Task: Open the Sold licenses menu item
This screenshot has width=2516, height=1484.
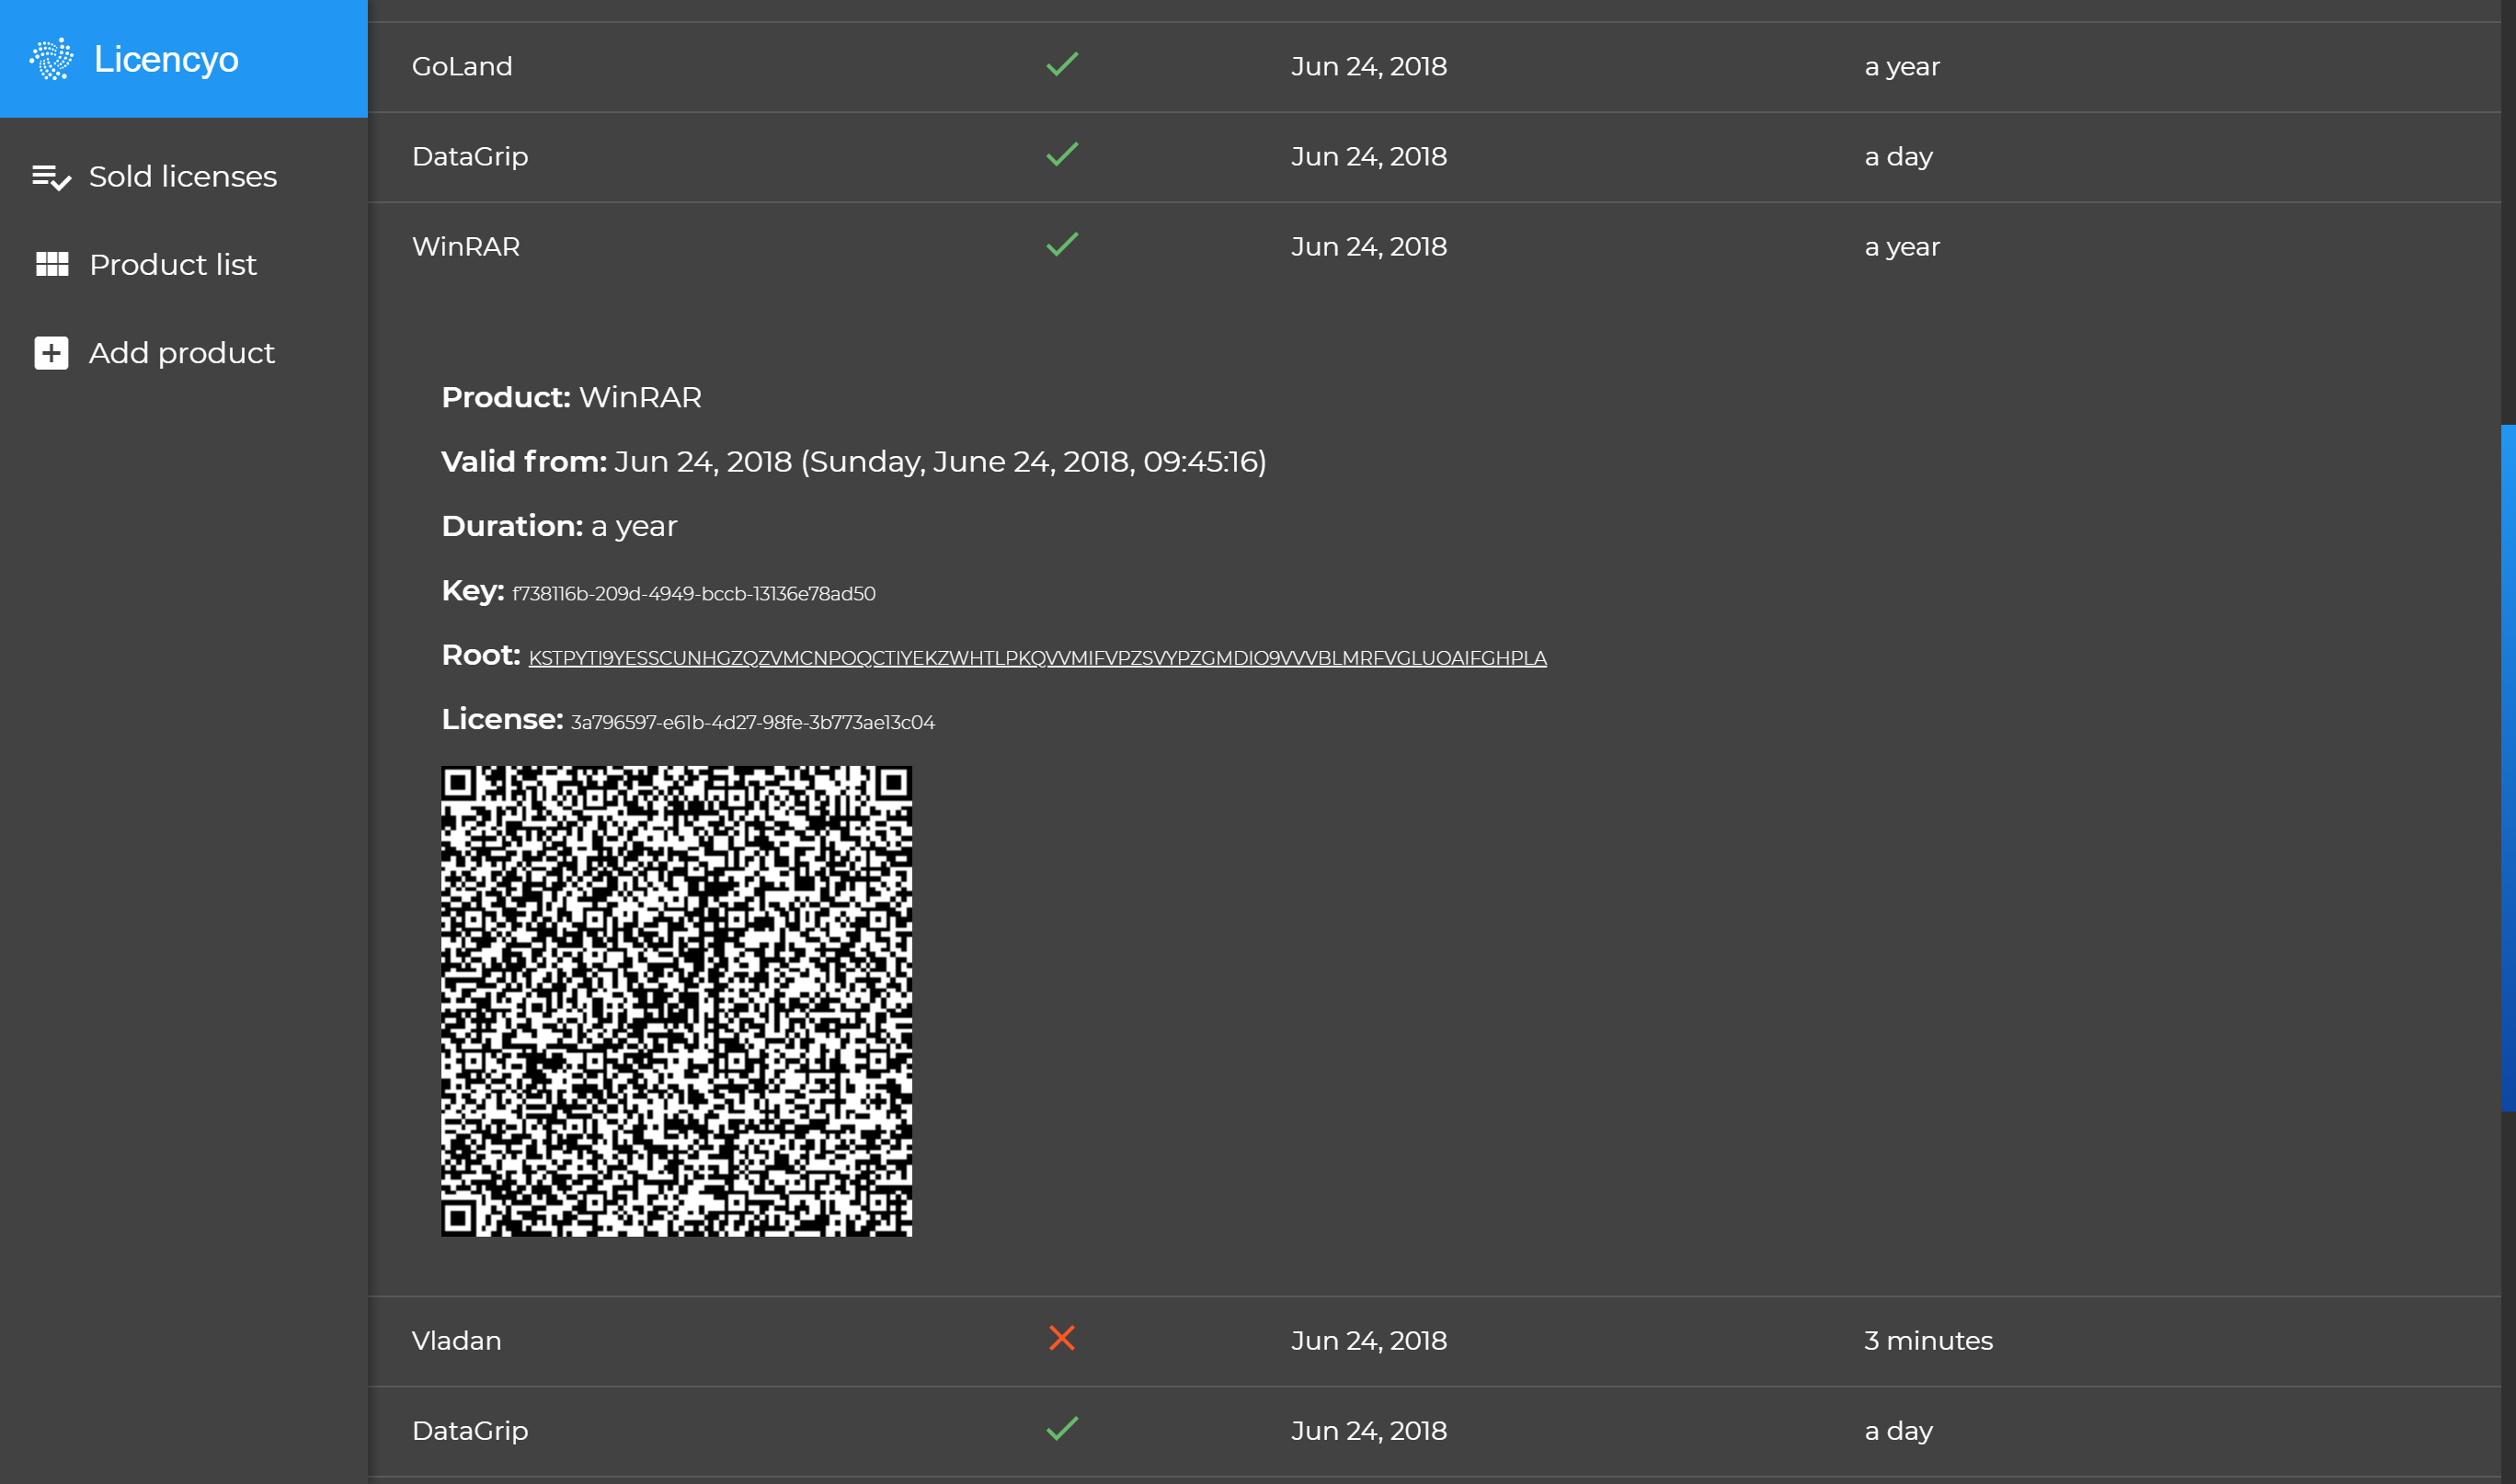Action: coord(182,177)
